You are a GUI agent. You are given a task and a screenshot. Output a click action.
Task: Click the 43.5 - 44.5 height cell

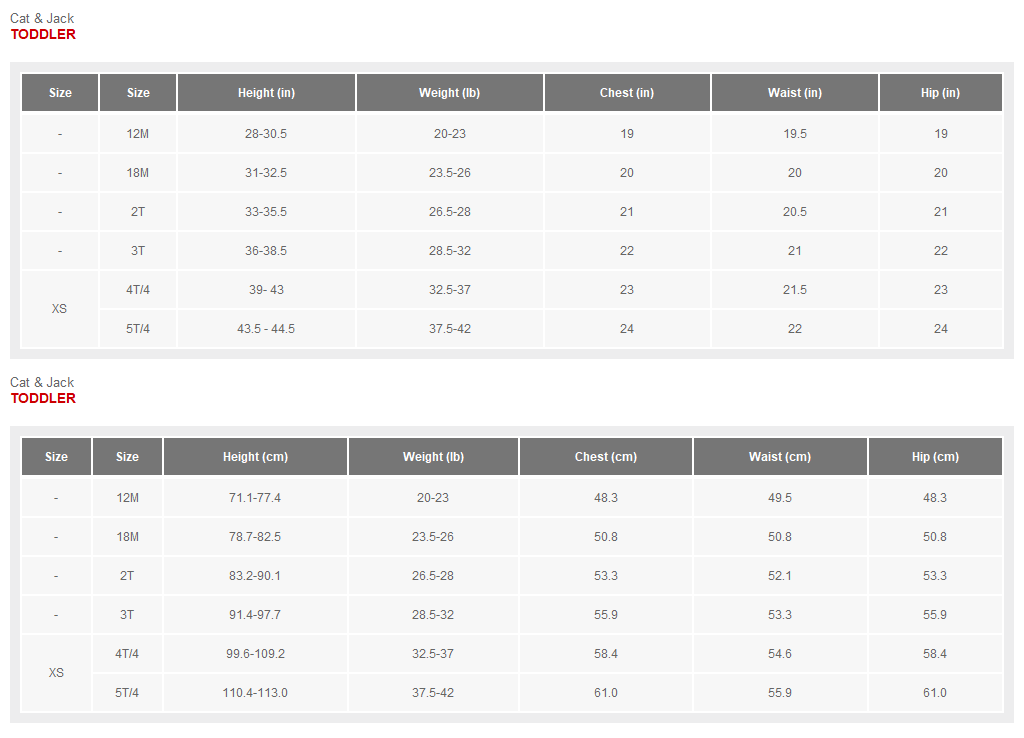point(266,329)
